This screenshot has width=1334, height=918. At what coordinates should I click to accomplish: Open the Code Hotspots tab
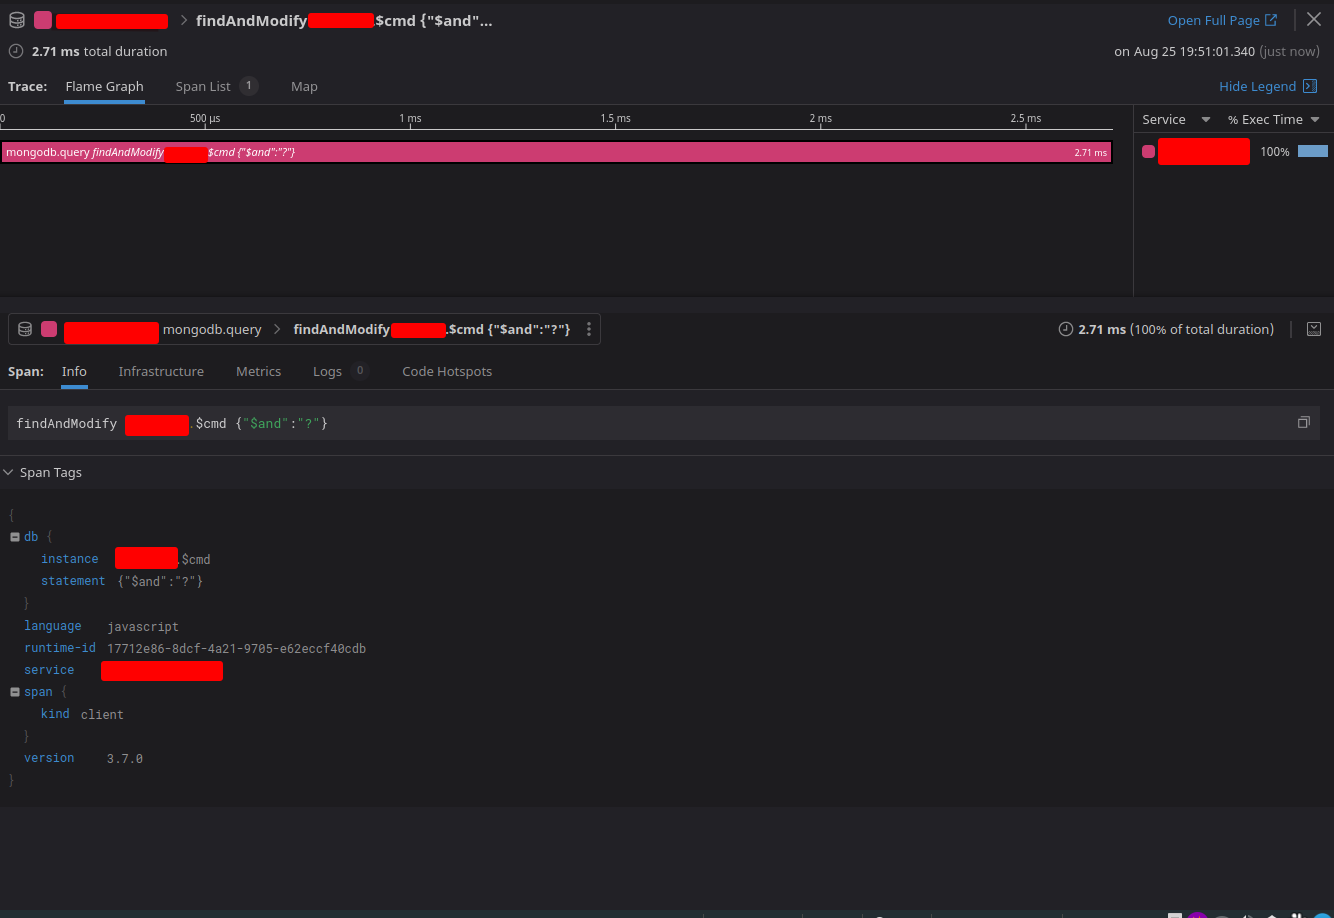point(447,371)
